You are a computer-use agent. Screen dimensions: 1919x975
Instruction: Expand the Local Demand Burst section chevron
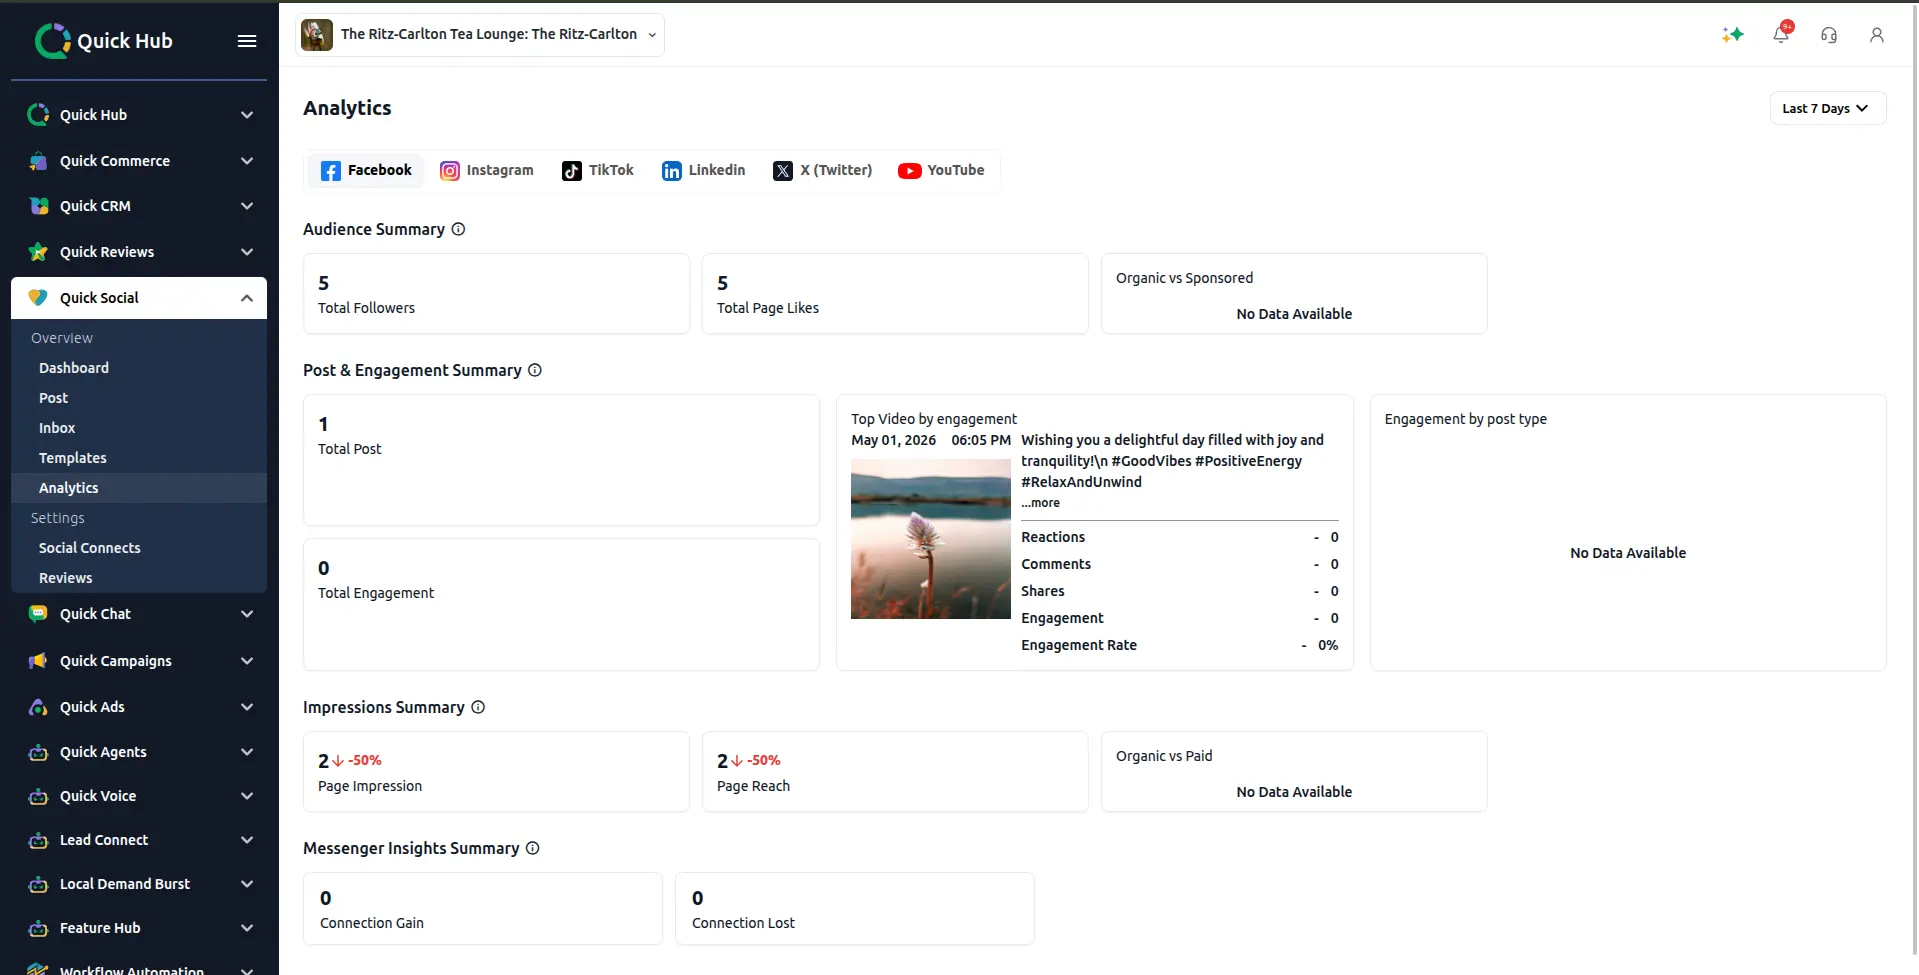tap(247, 884)
